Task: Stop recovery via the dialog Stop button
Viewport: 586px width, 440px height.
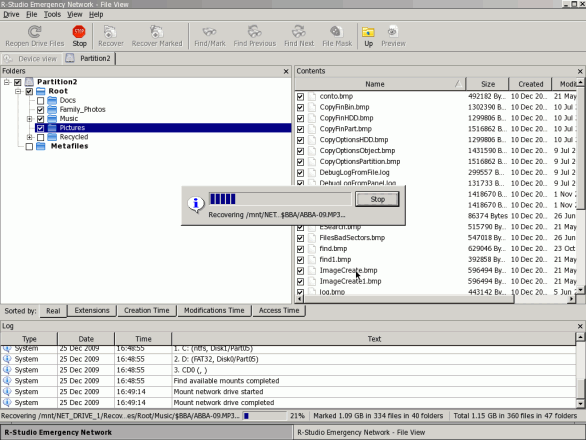Action: (377, 199)
